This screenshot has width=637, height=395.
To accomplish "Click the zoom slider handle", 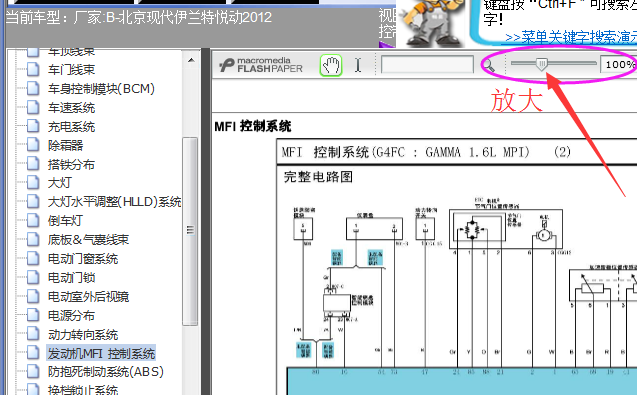I will 541,64.
